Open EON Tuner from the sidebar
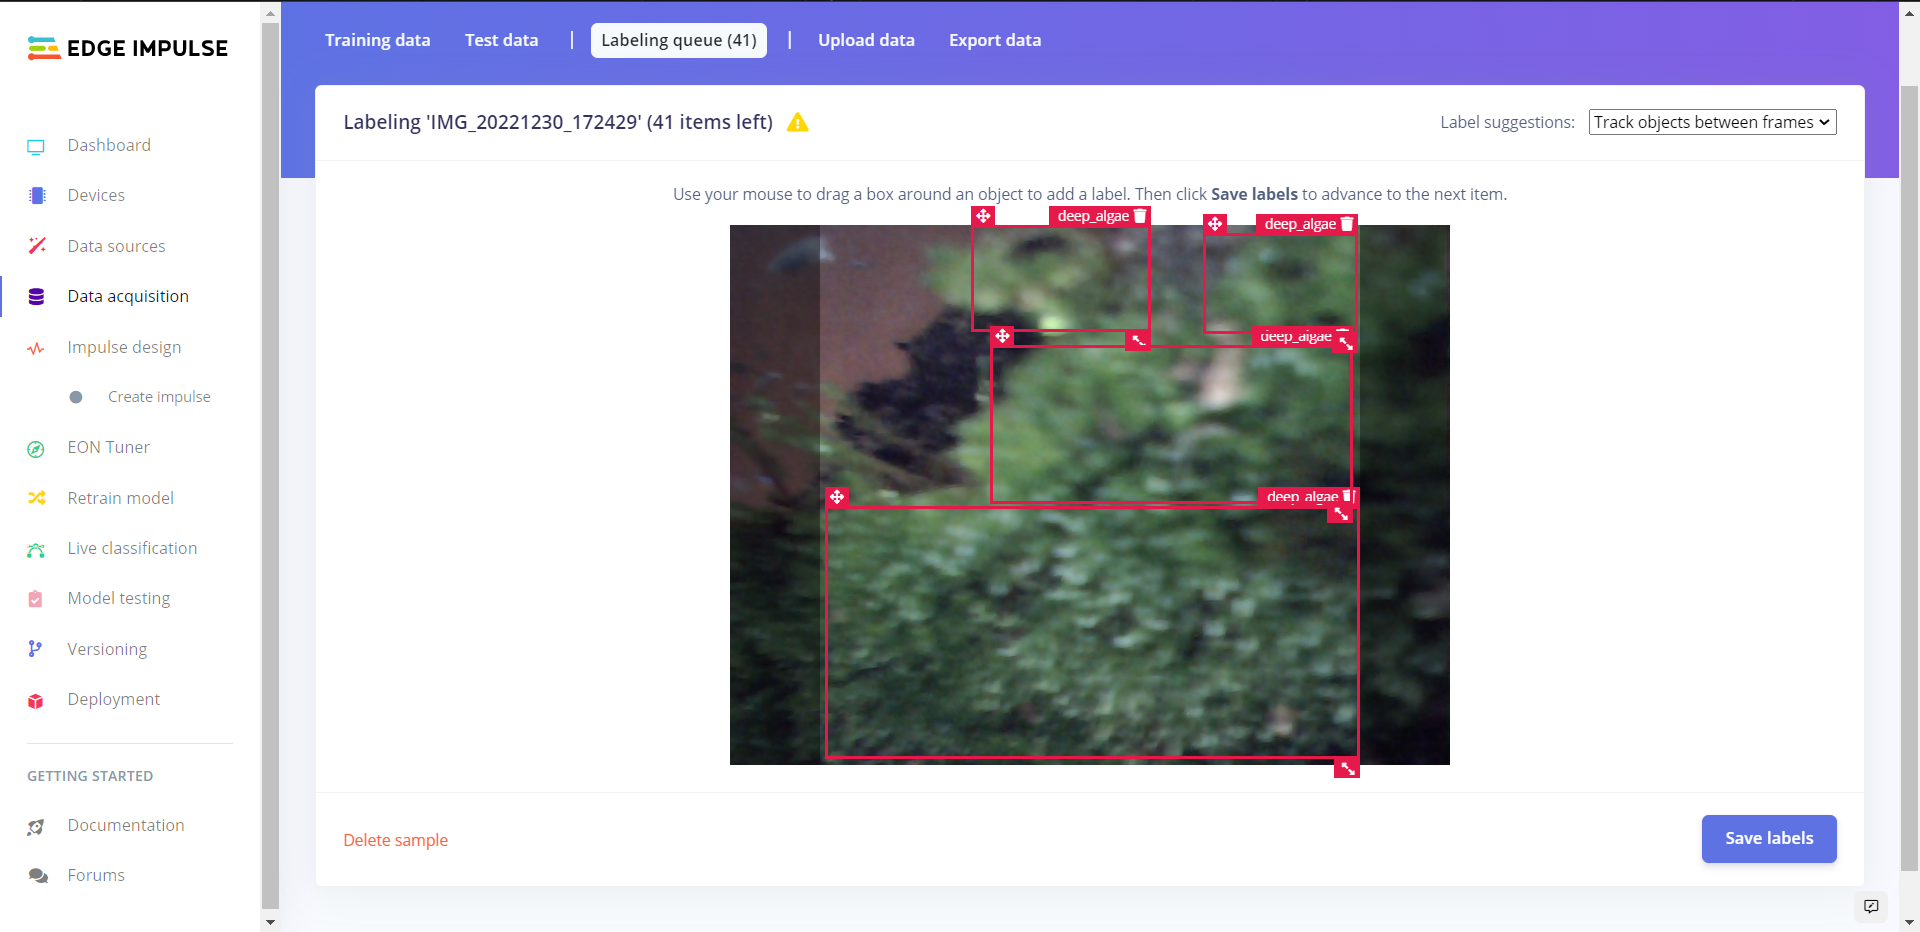 [x=108, y=447]
